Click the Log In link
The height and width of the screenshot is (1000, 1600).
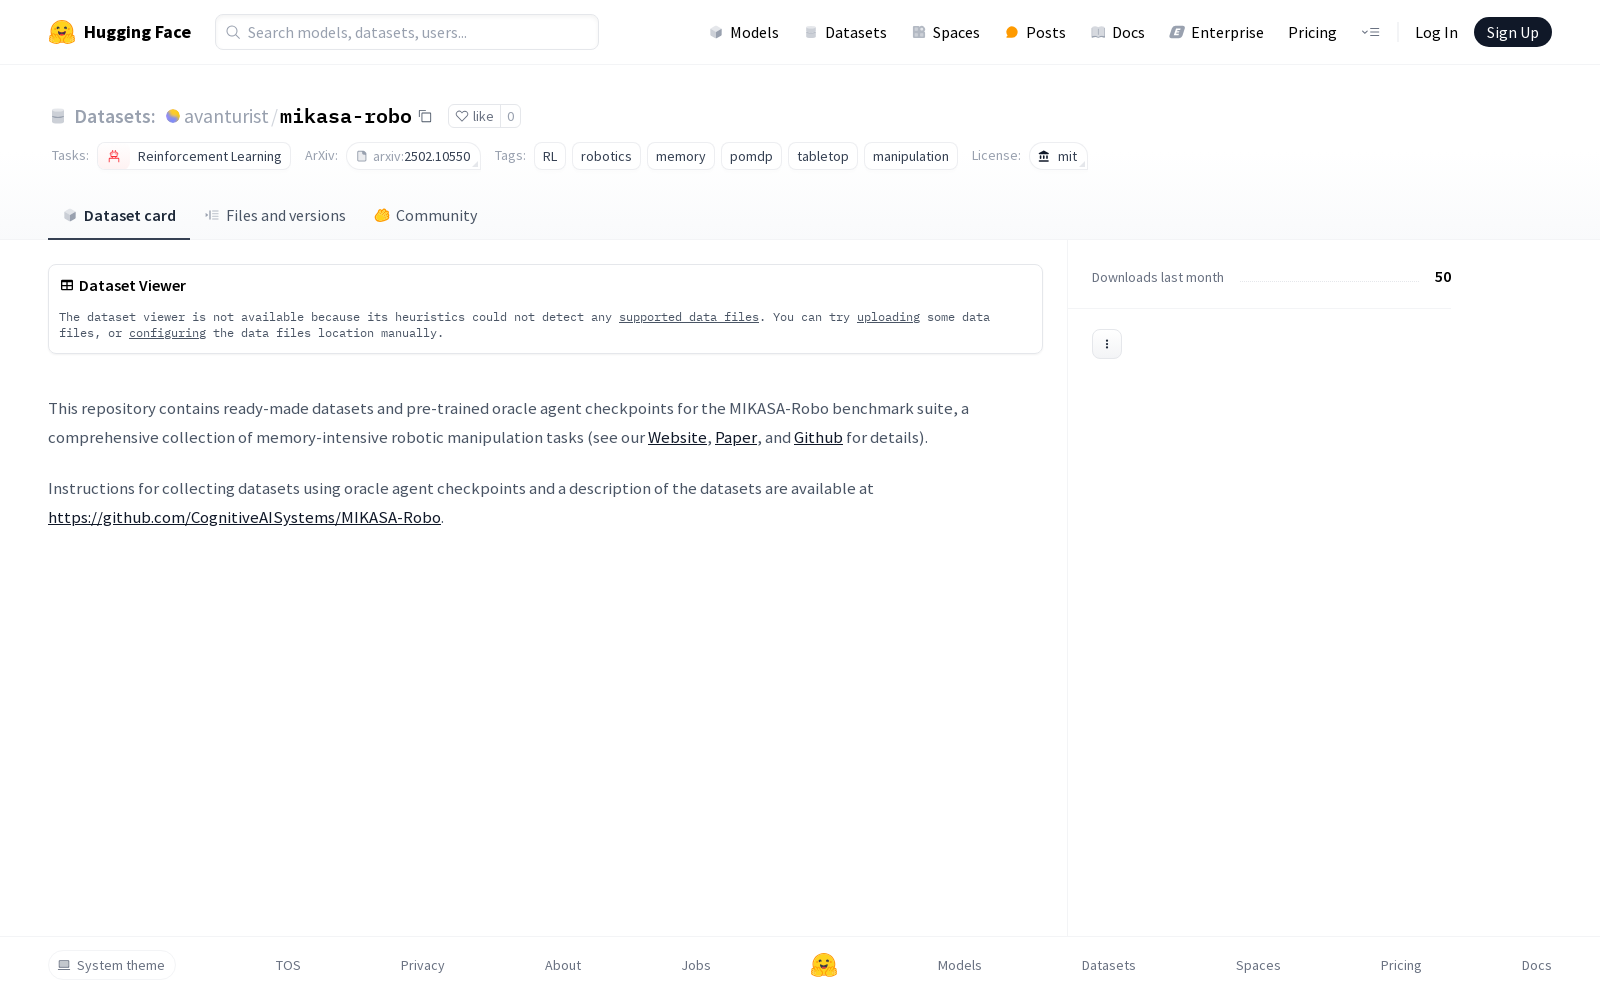click(x=1436, y=32)
